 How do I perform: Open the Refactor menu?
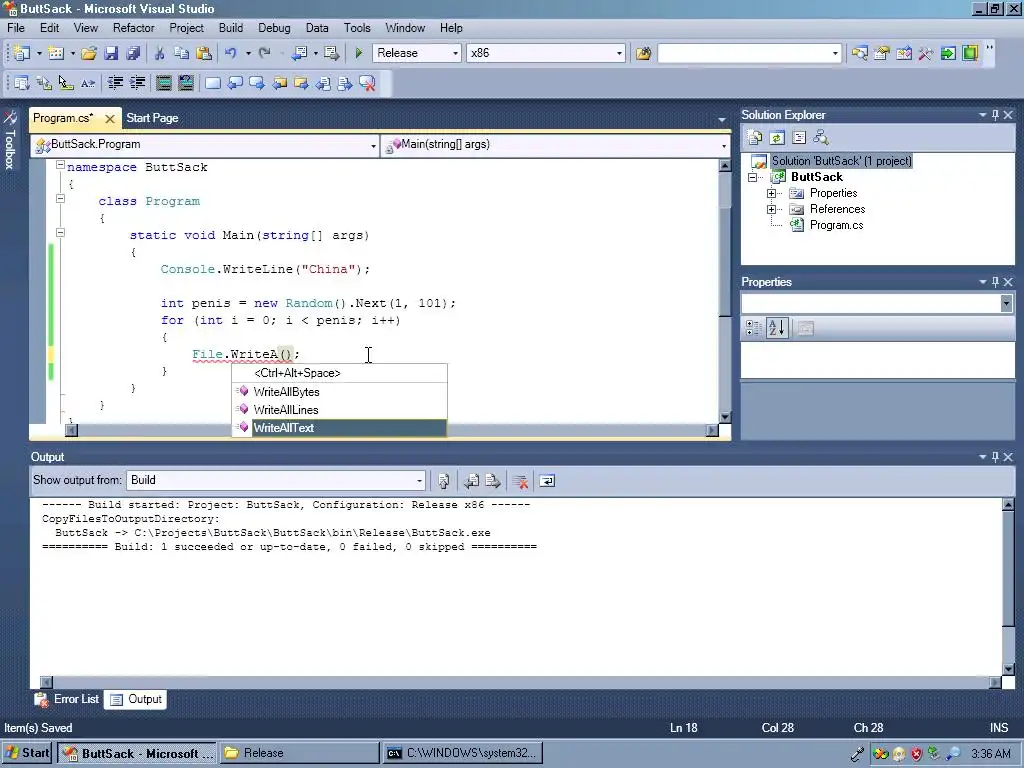133,28
